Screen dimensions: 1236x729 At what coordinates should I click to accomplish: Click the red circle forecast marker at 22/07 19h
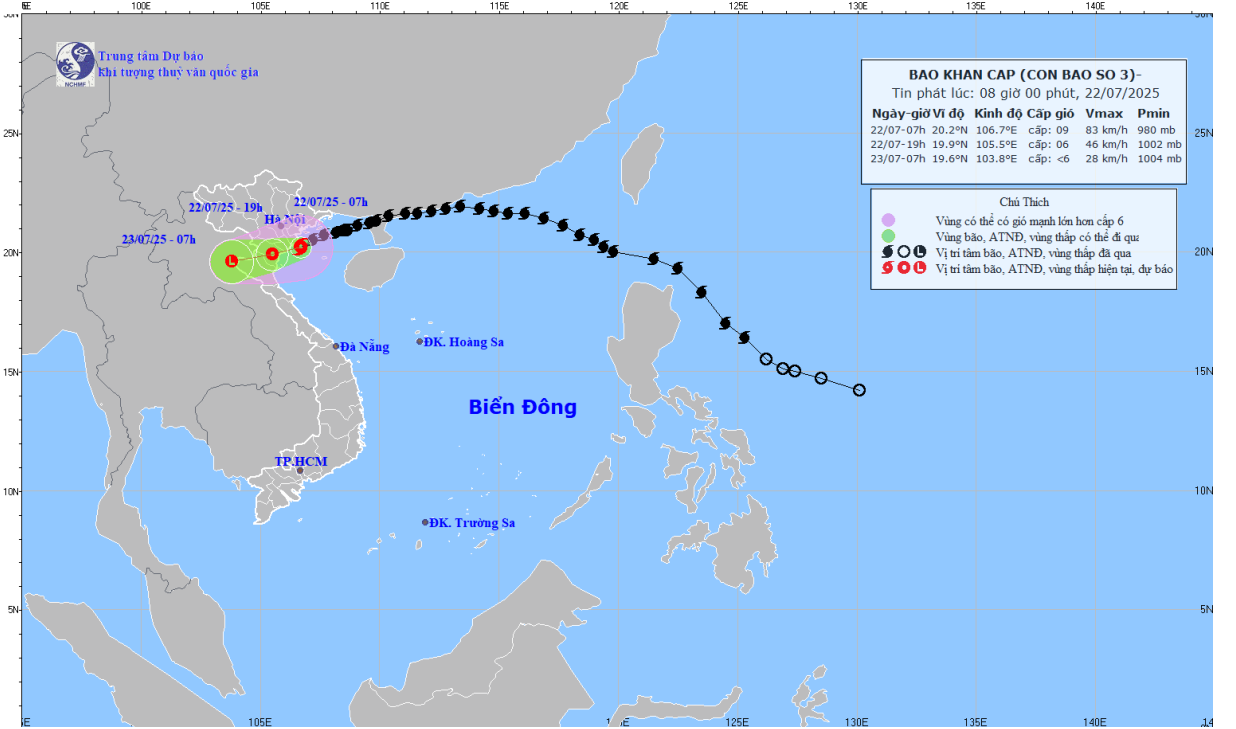(272, 254)
